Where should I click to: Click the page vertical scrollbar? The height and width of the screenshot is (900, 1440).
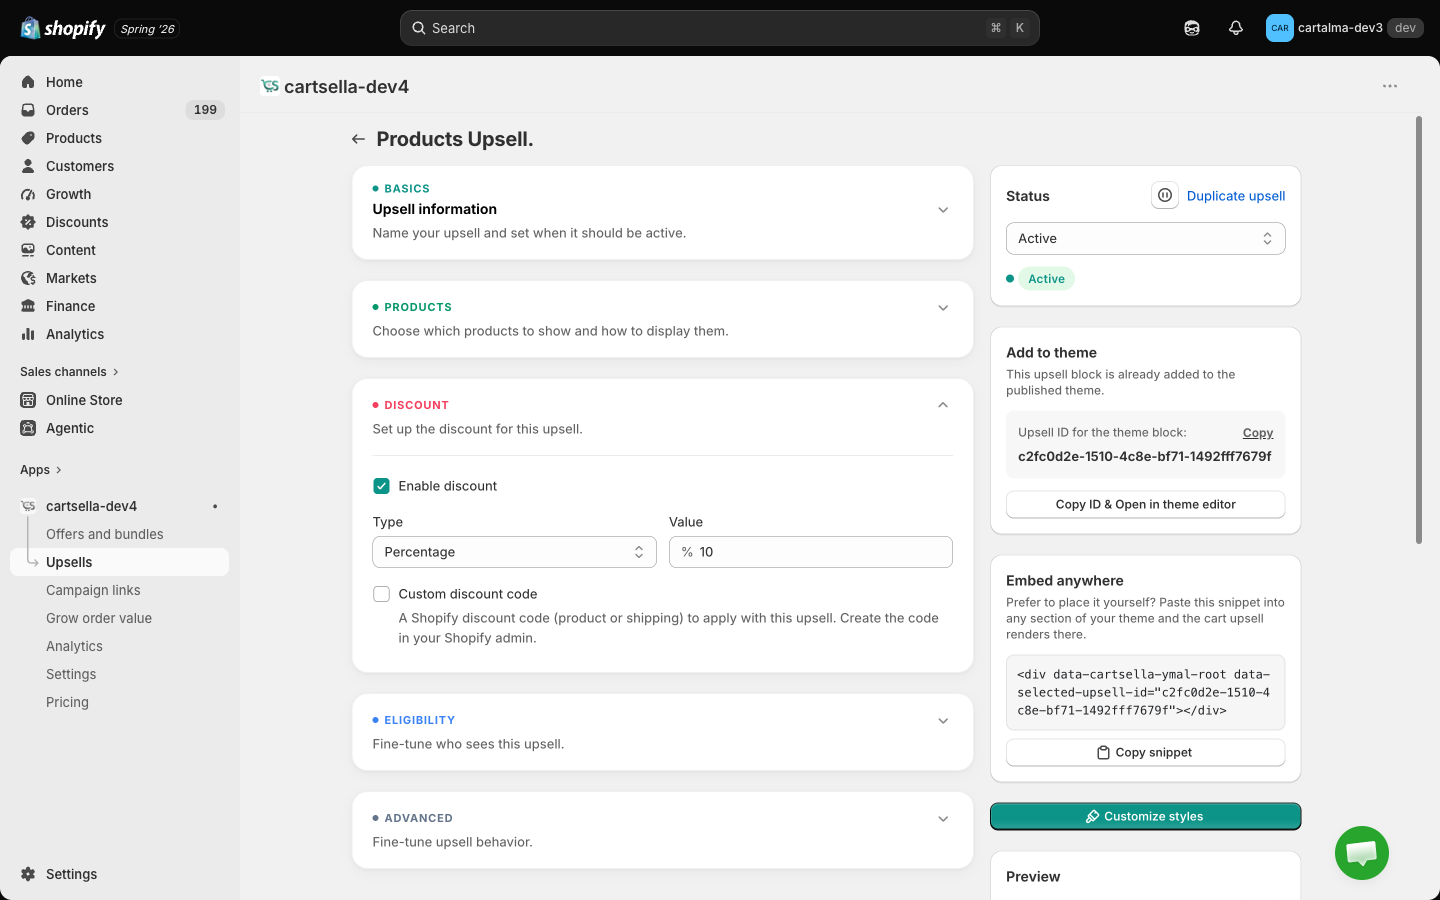1419,330
